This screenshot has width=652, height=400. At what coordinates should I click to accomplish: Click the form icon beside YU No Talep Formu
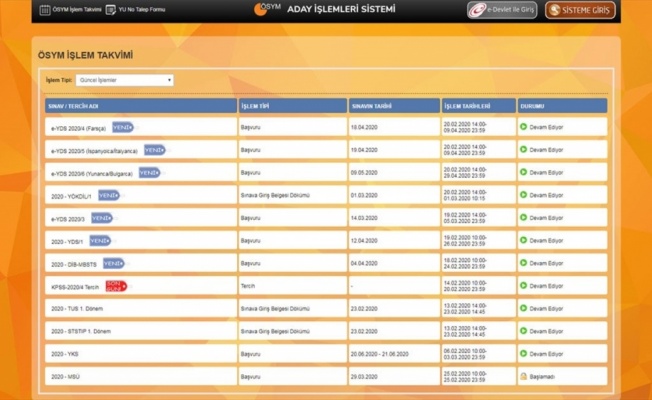[x=110, y=10]
